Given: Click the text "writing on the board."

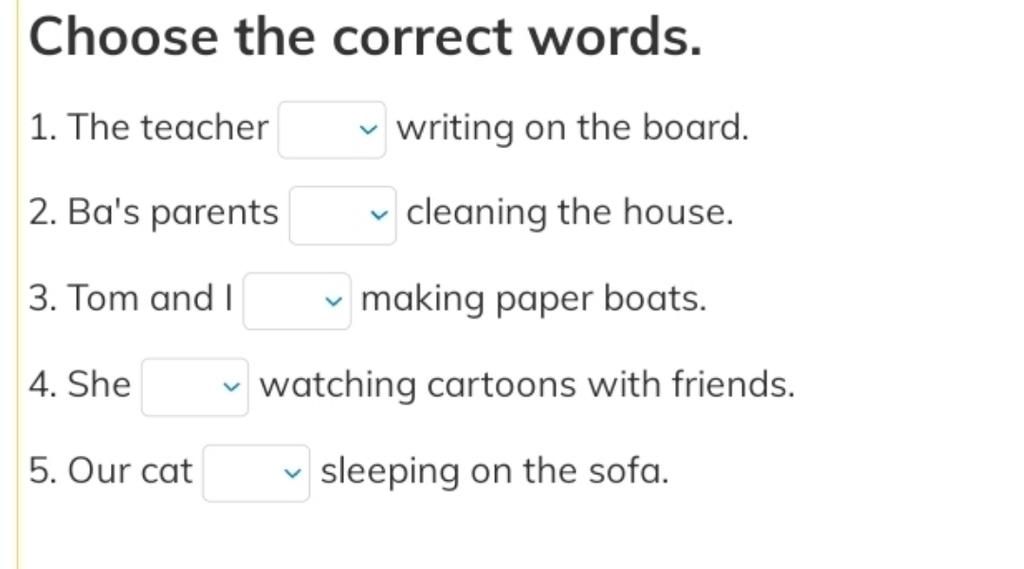Looking at the screenshot, I should tap(573, 127).
